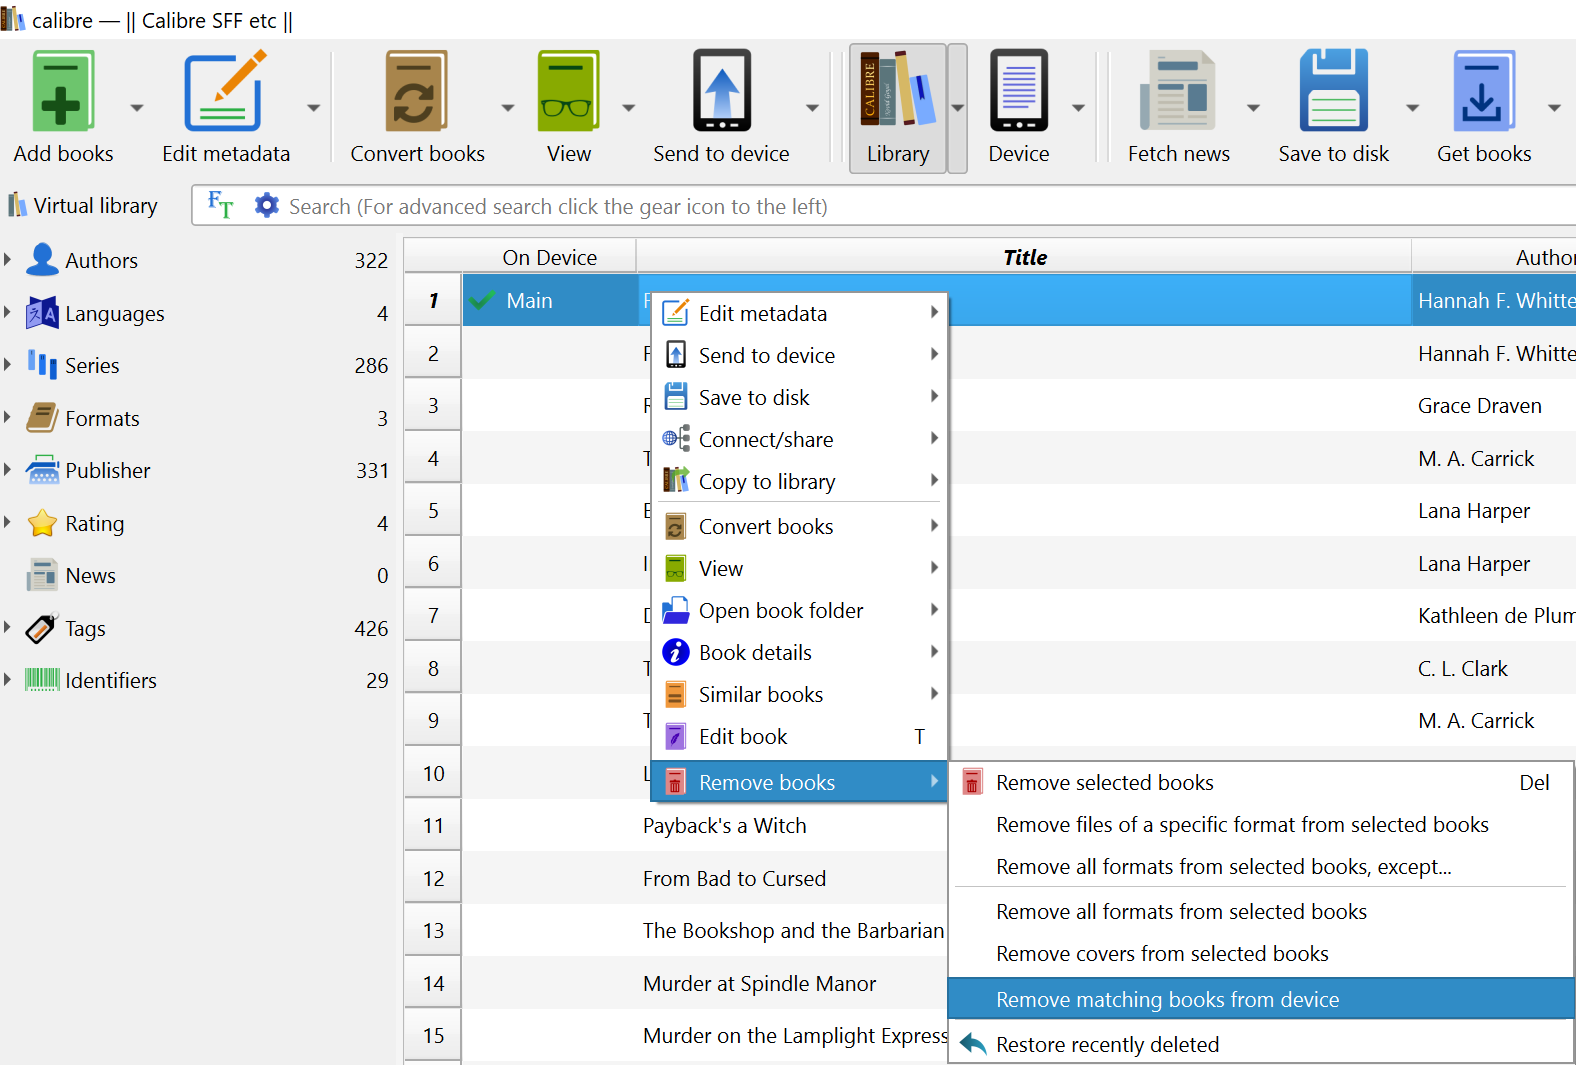The image size is (1576, 1065).
Task: Open the Copy to library submenu
Action: pyautogui.click(x=799, y=481)
